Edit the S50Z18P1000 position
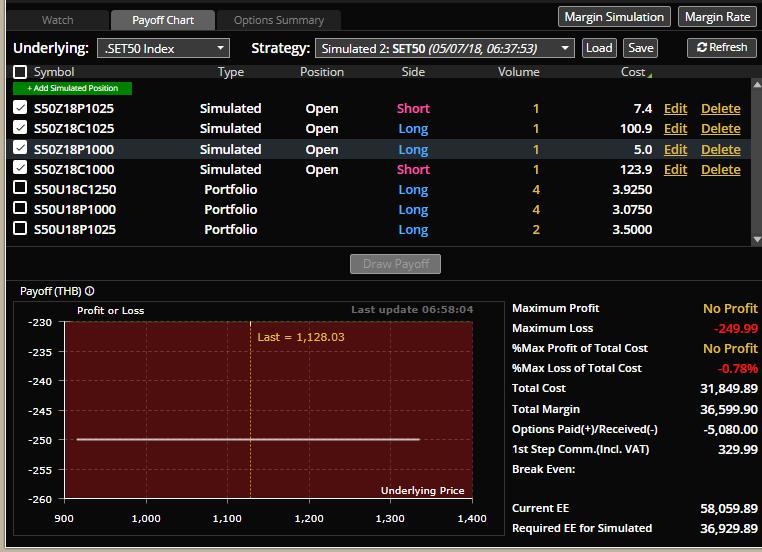The height and width of the screenshot is (552, 762). [x=675, y=149]
